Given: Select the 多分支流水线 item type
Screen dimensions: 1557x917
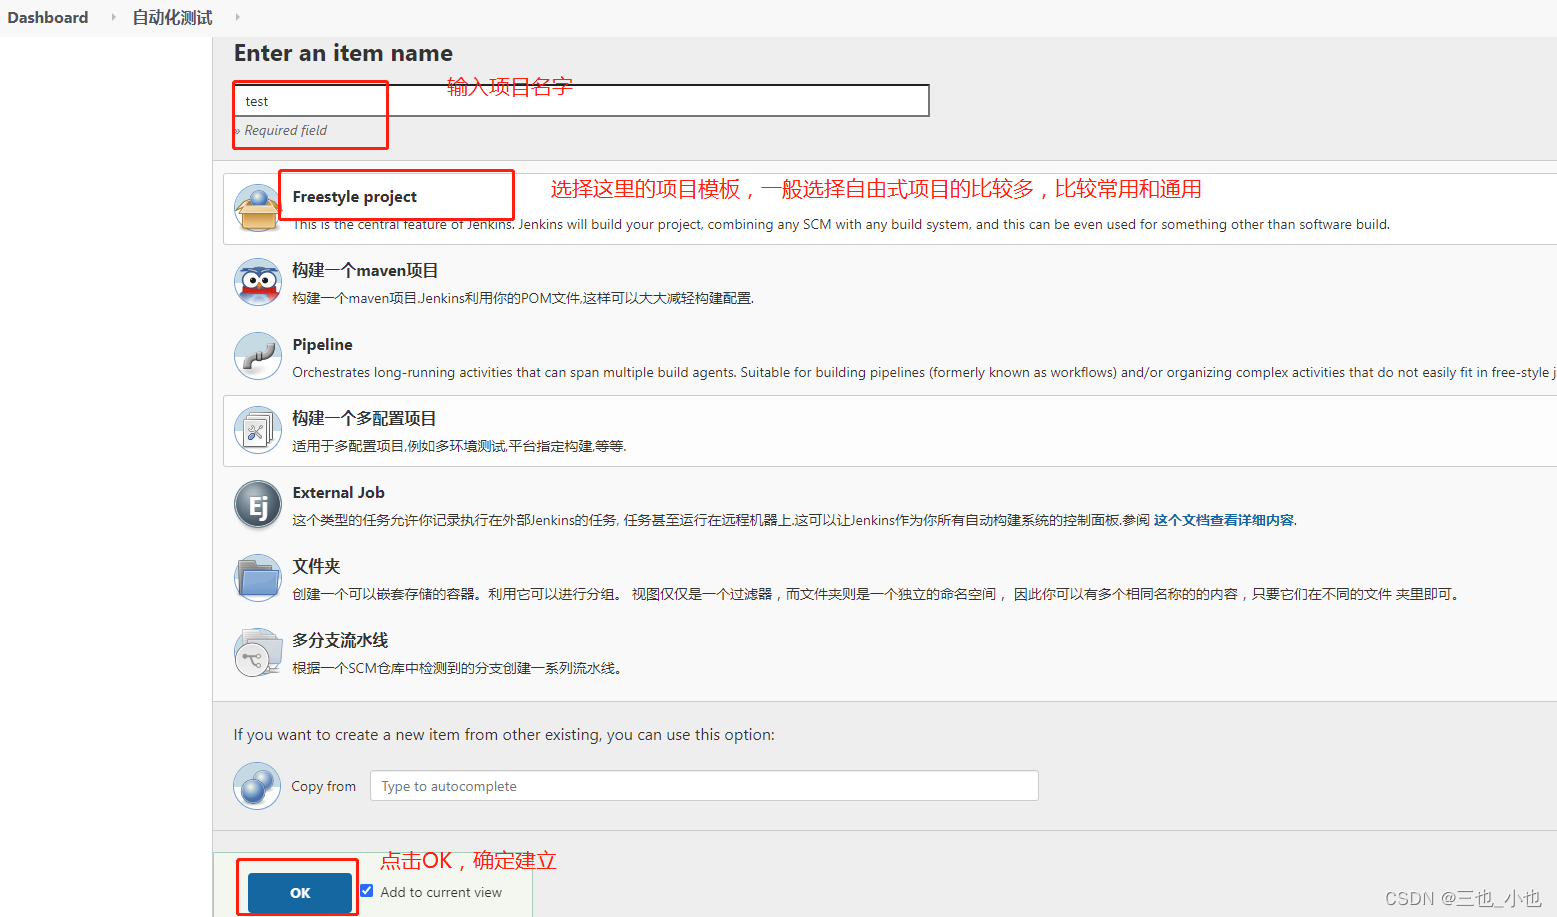Looking at the screenshot, I should click(x=340, y=640).
